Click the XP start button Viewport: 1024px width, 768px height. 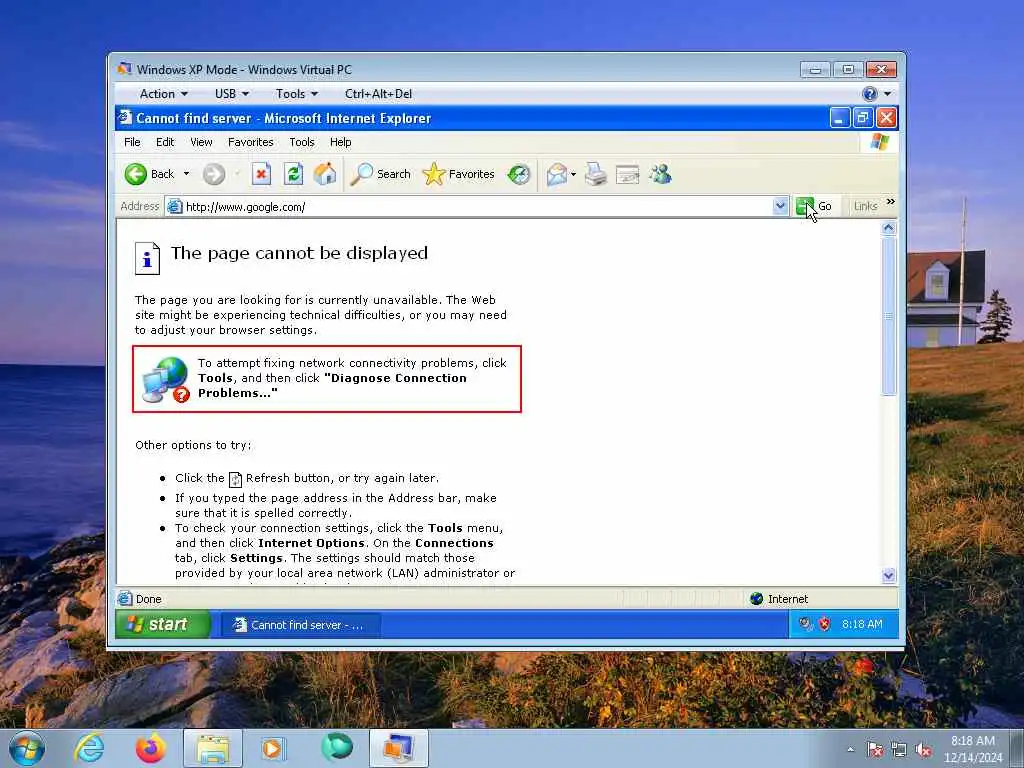163,624
